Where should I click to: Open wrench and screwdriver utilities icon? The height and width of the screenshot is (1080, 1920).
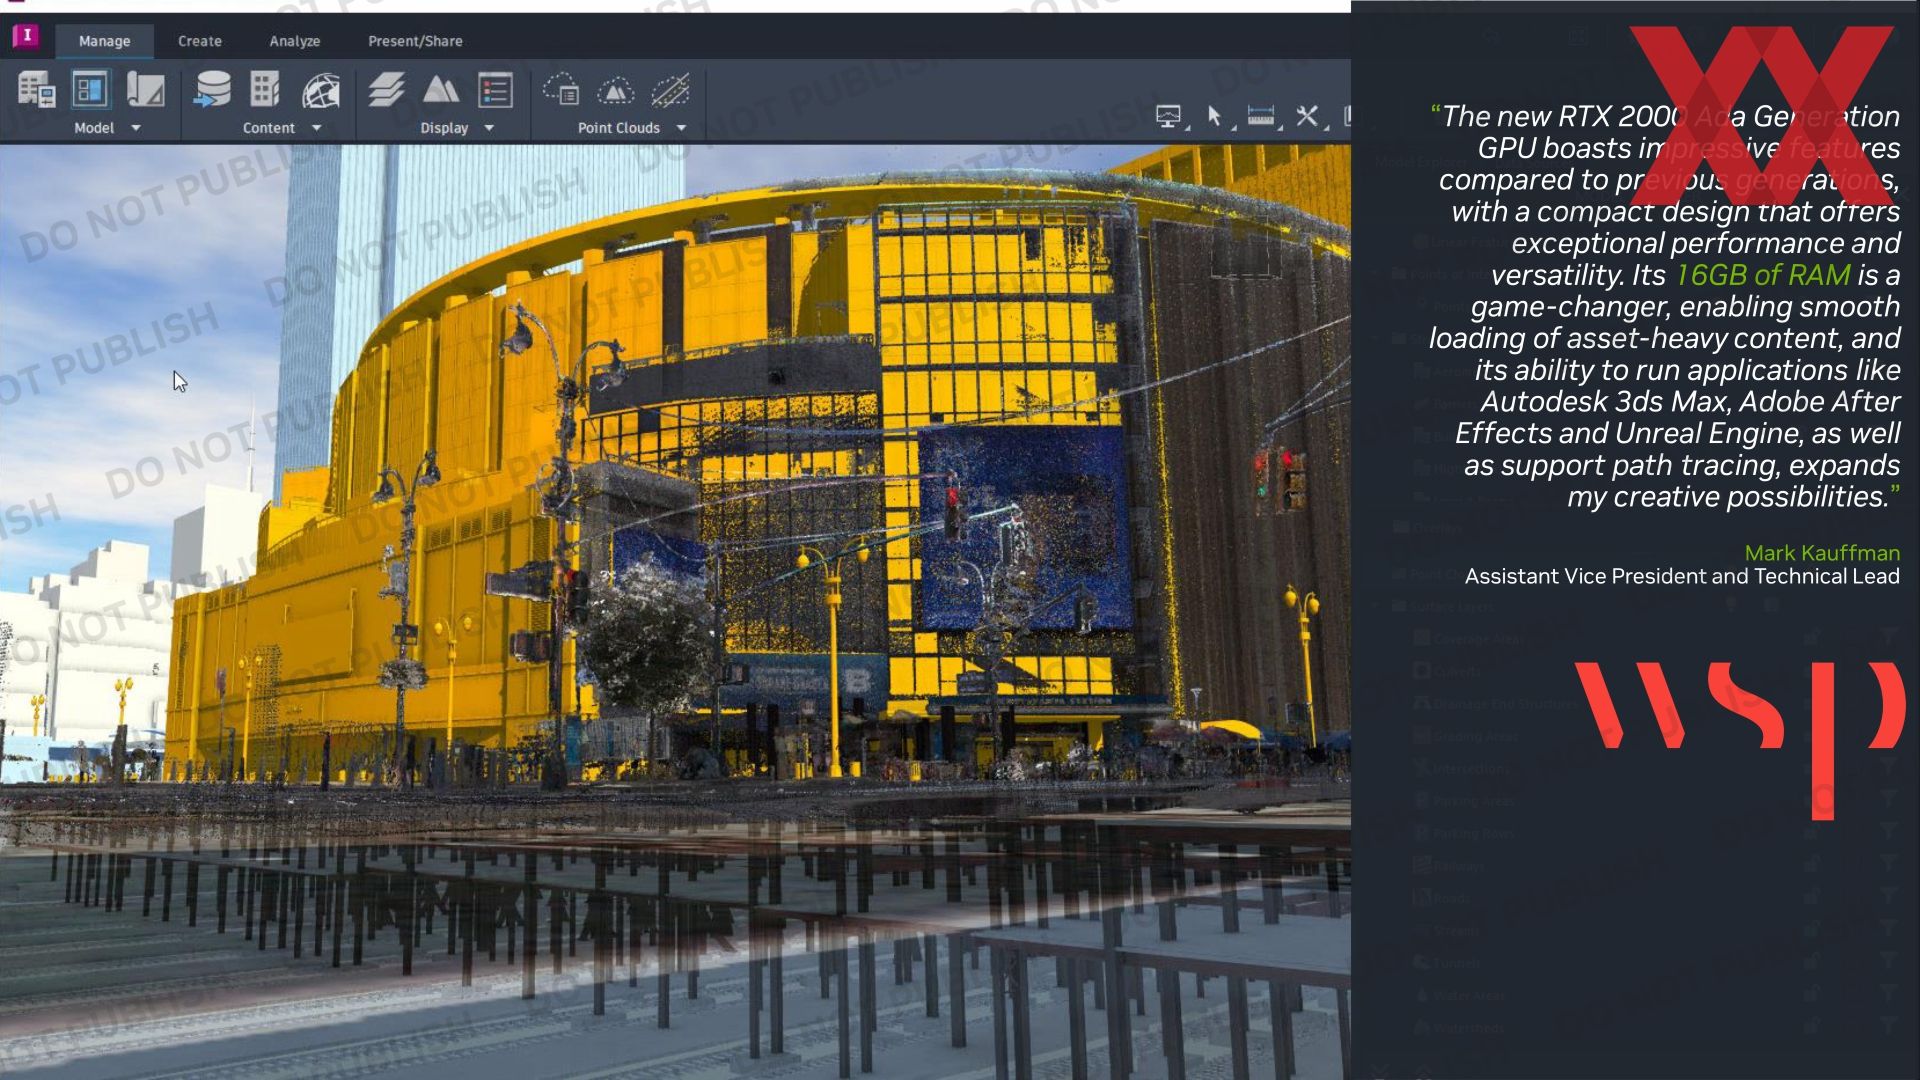pyautogui.click(x=1309, y=117)
